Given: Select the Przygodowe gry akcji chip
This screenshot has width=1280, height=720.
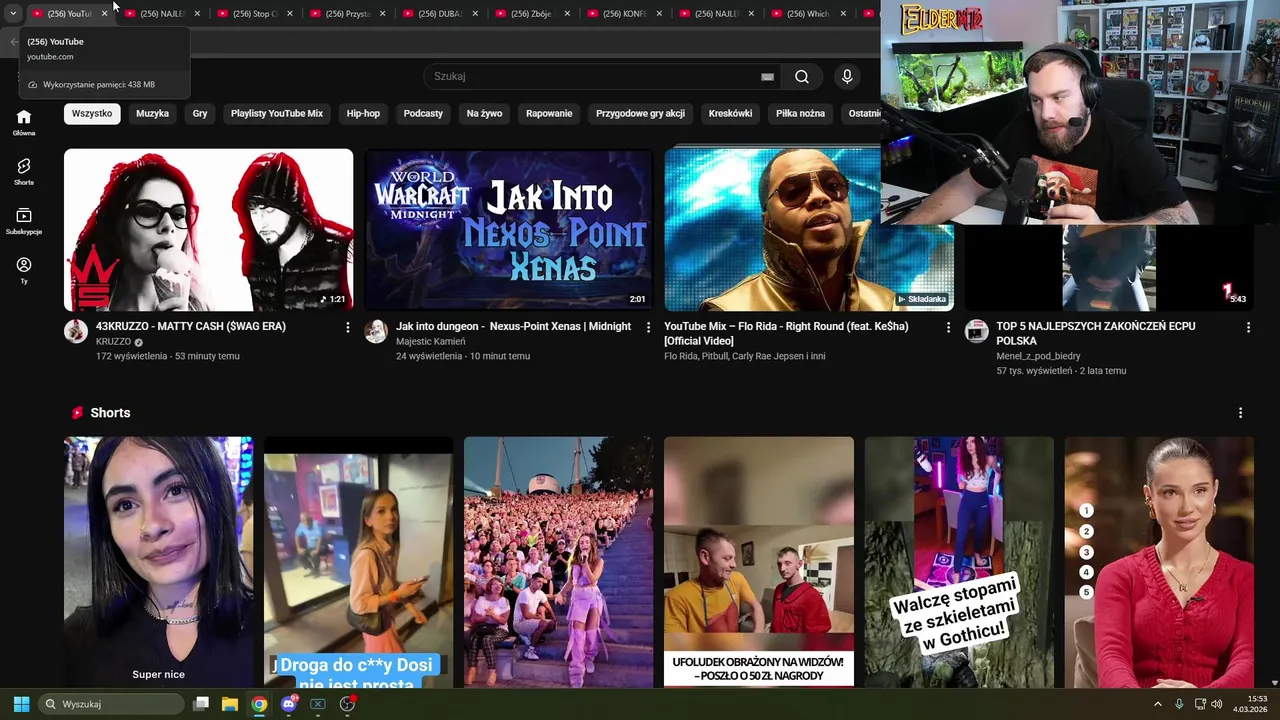Looking at the screenshot, I should (x=640, y=114).
